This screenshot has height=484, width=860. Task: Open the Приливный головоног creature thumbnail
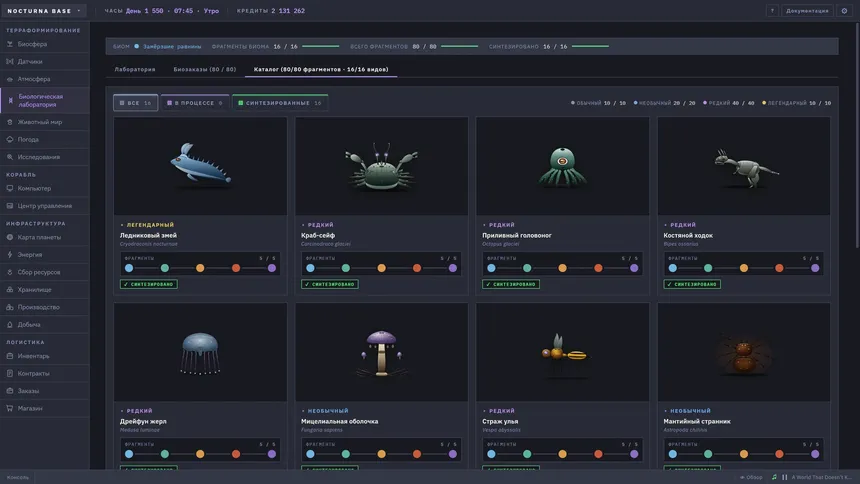[x=563, y=166]
